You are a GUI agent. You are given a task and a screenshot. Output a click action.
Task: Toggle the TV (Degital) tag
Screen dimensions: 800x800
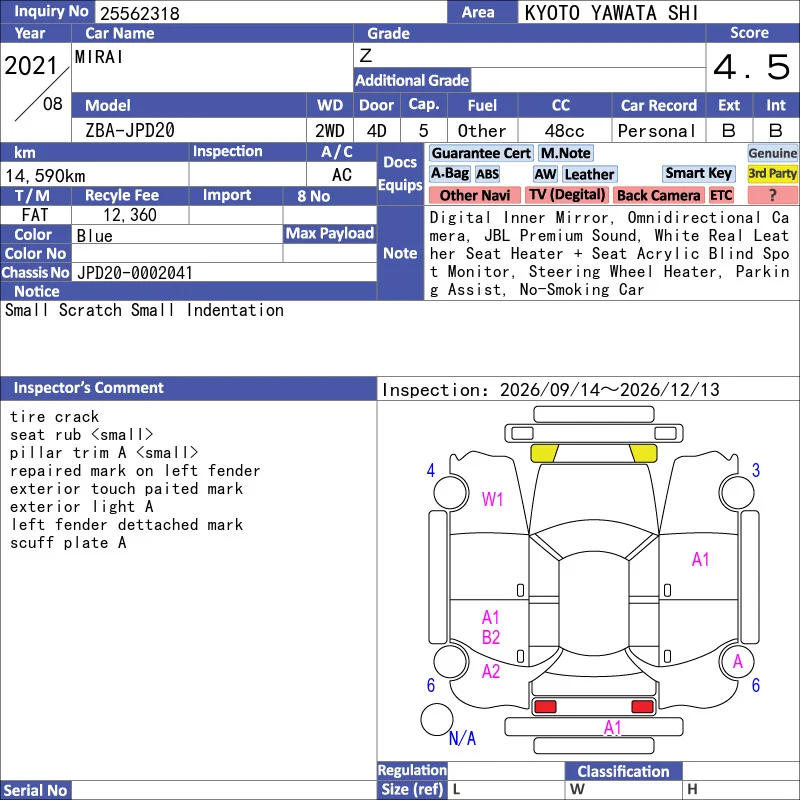click(x=566, y=195)
